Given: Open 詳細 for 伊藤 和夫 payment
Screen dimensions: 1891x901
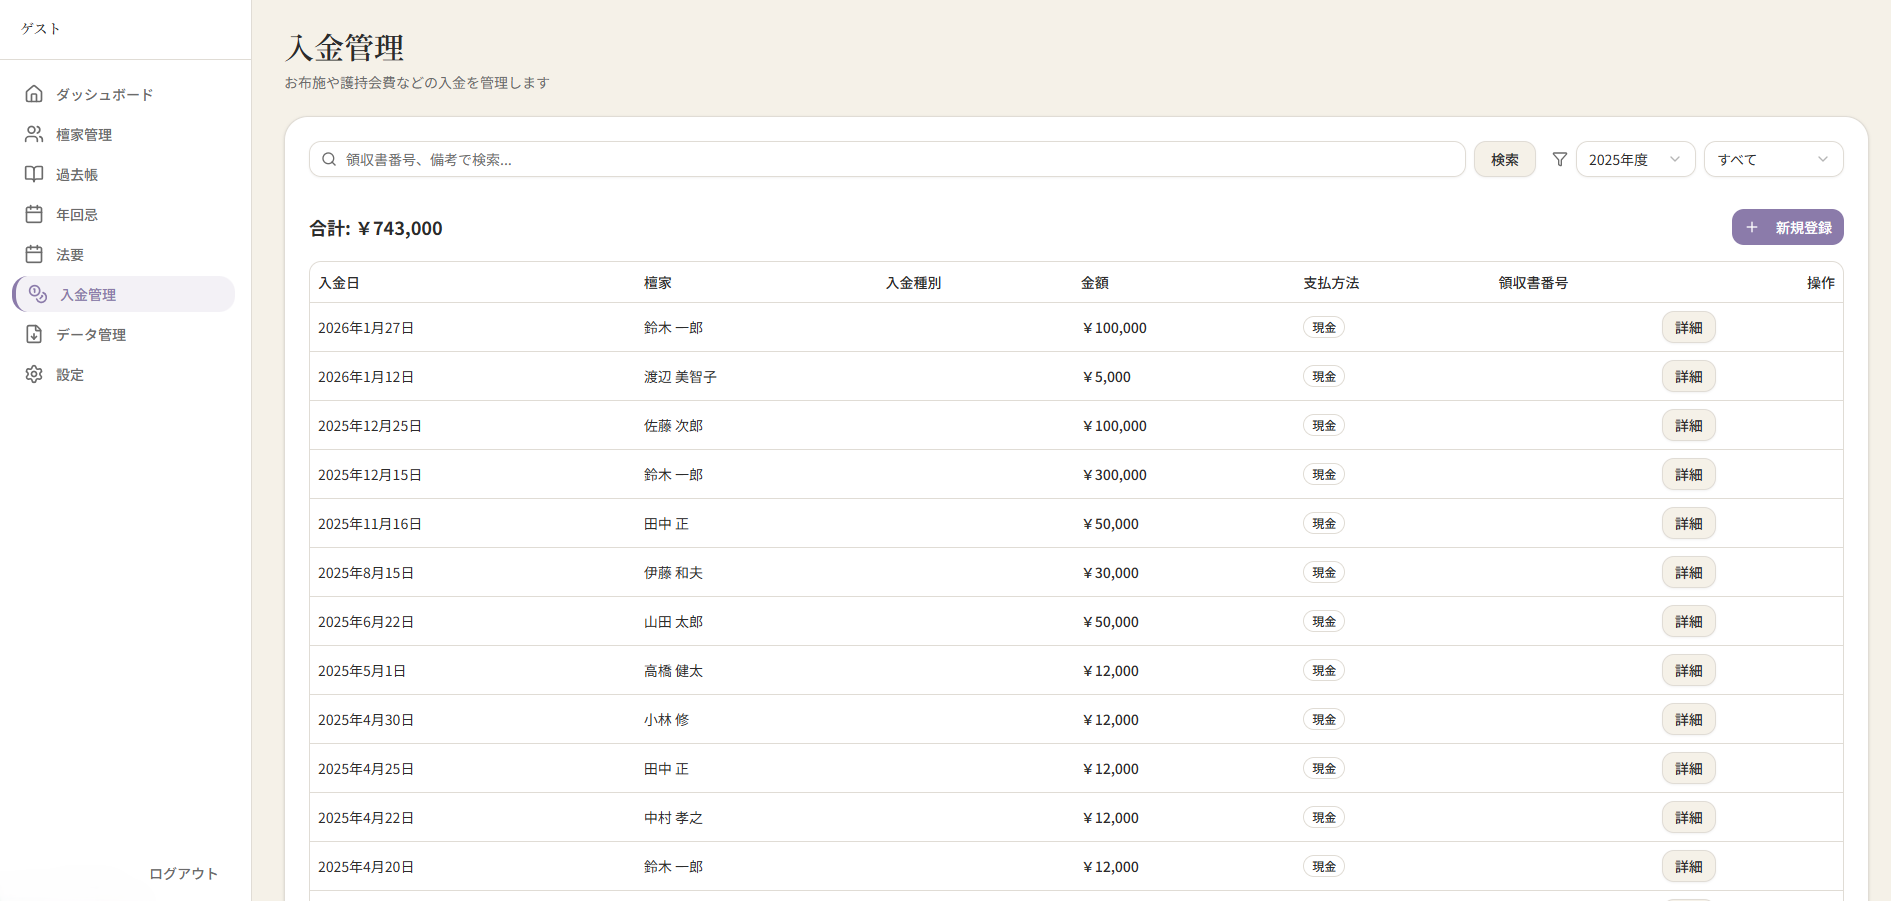Looking at the screenshot, I should [1688, 573].
